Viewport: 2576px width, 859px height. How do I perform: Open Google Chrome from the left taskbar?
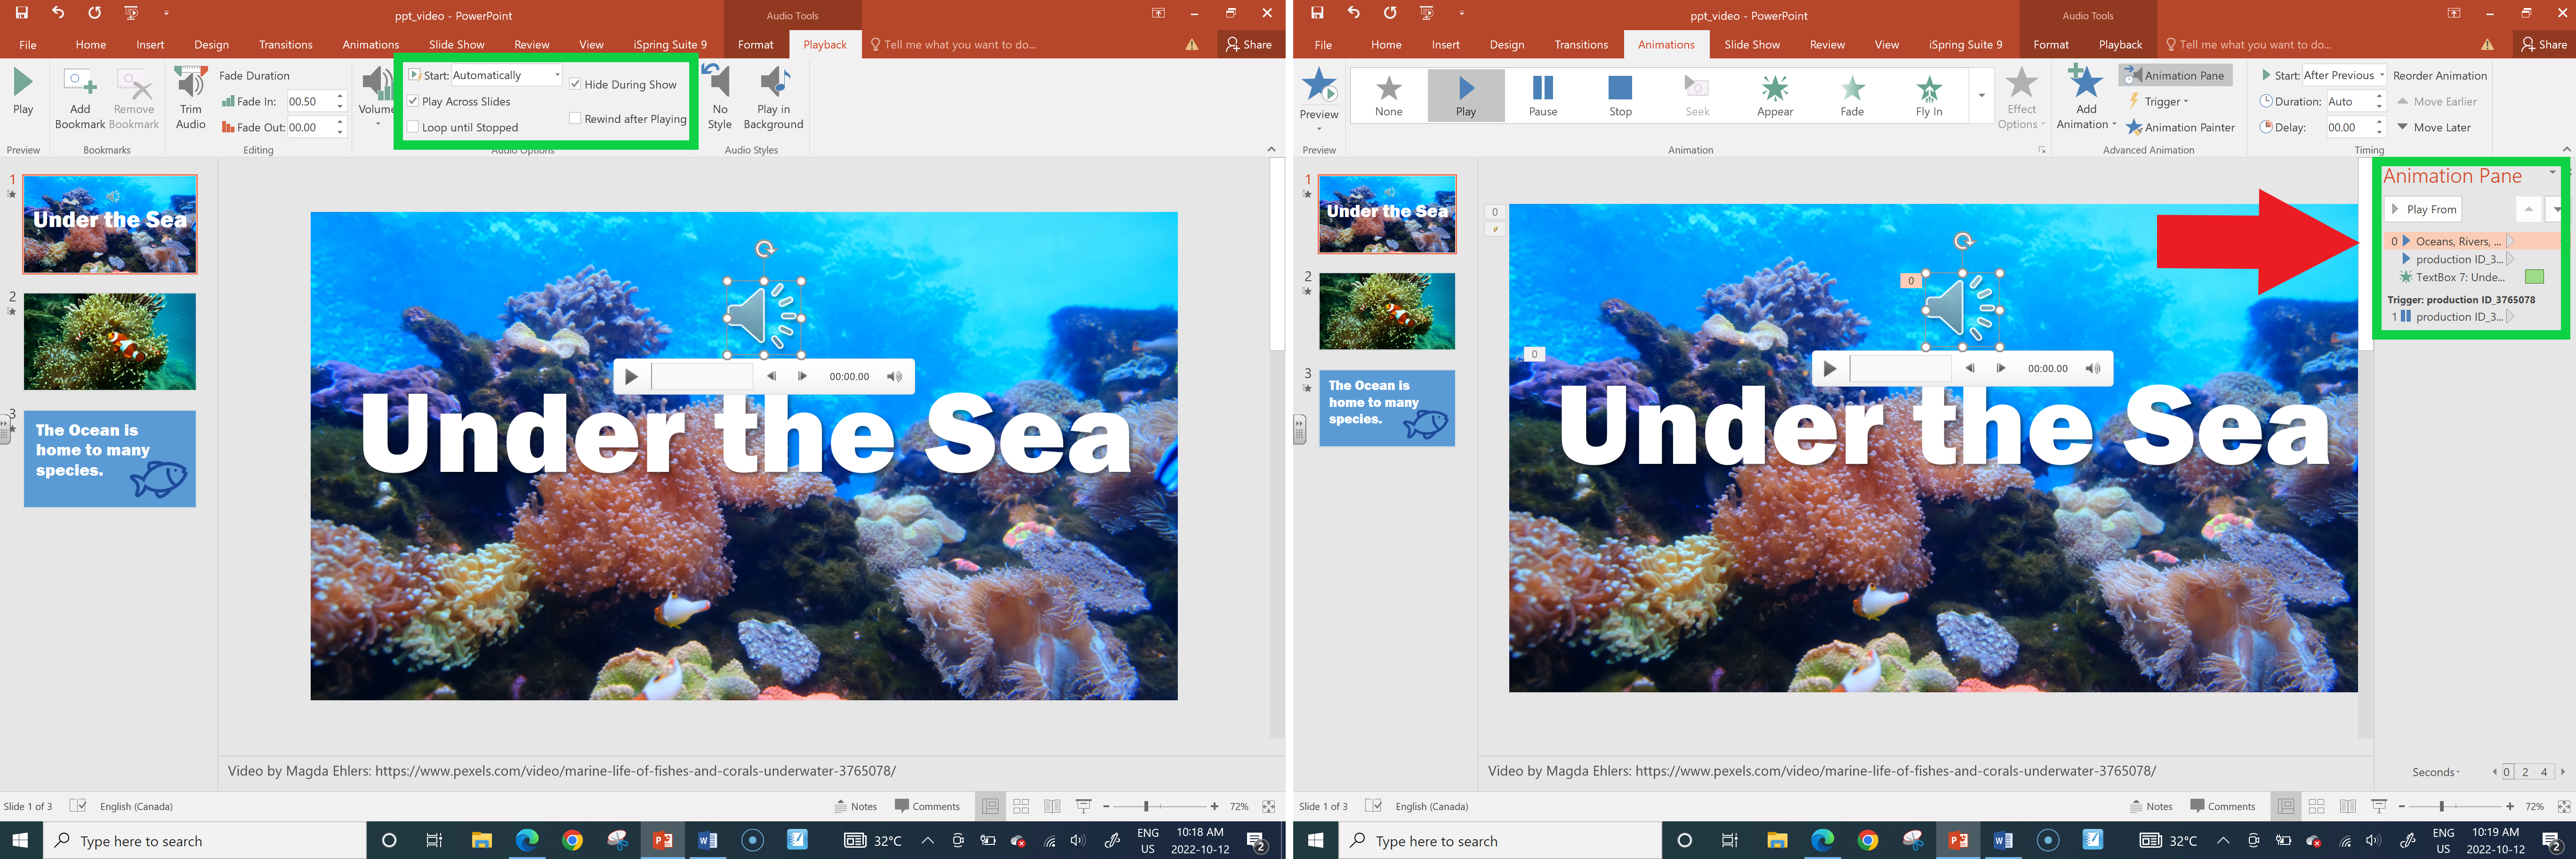coord(572,840)
